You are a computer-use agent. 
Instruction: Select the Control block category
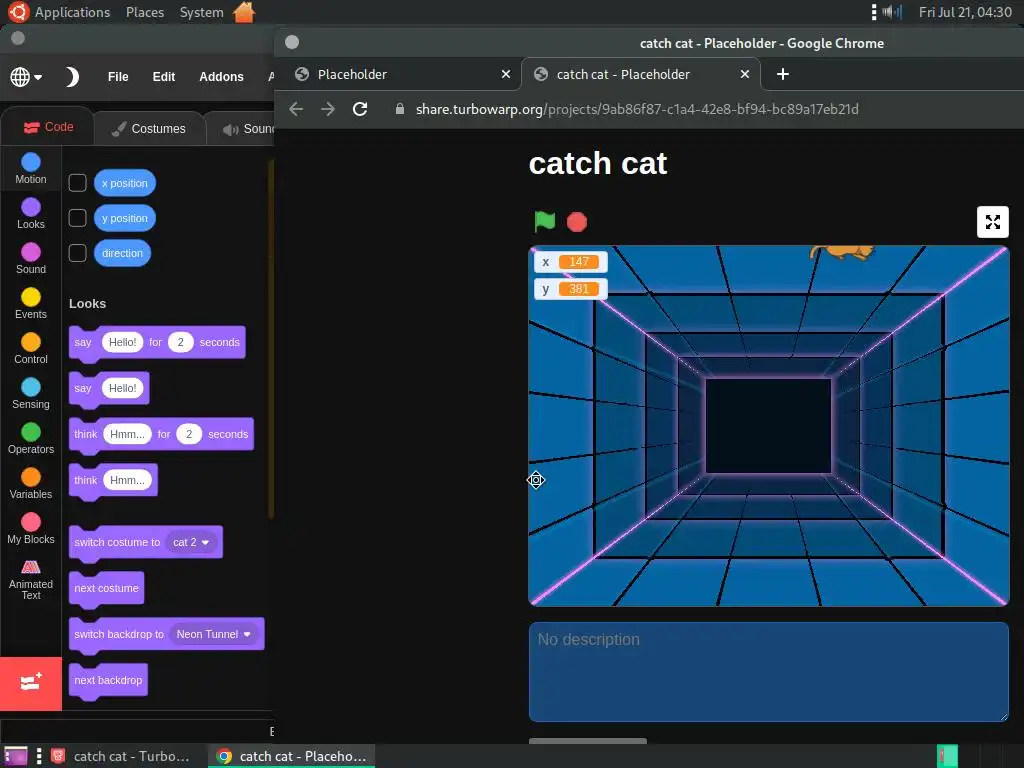click(31, 349)
